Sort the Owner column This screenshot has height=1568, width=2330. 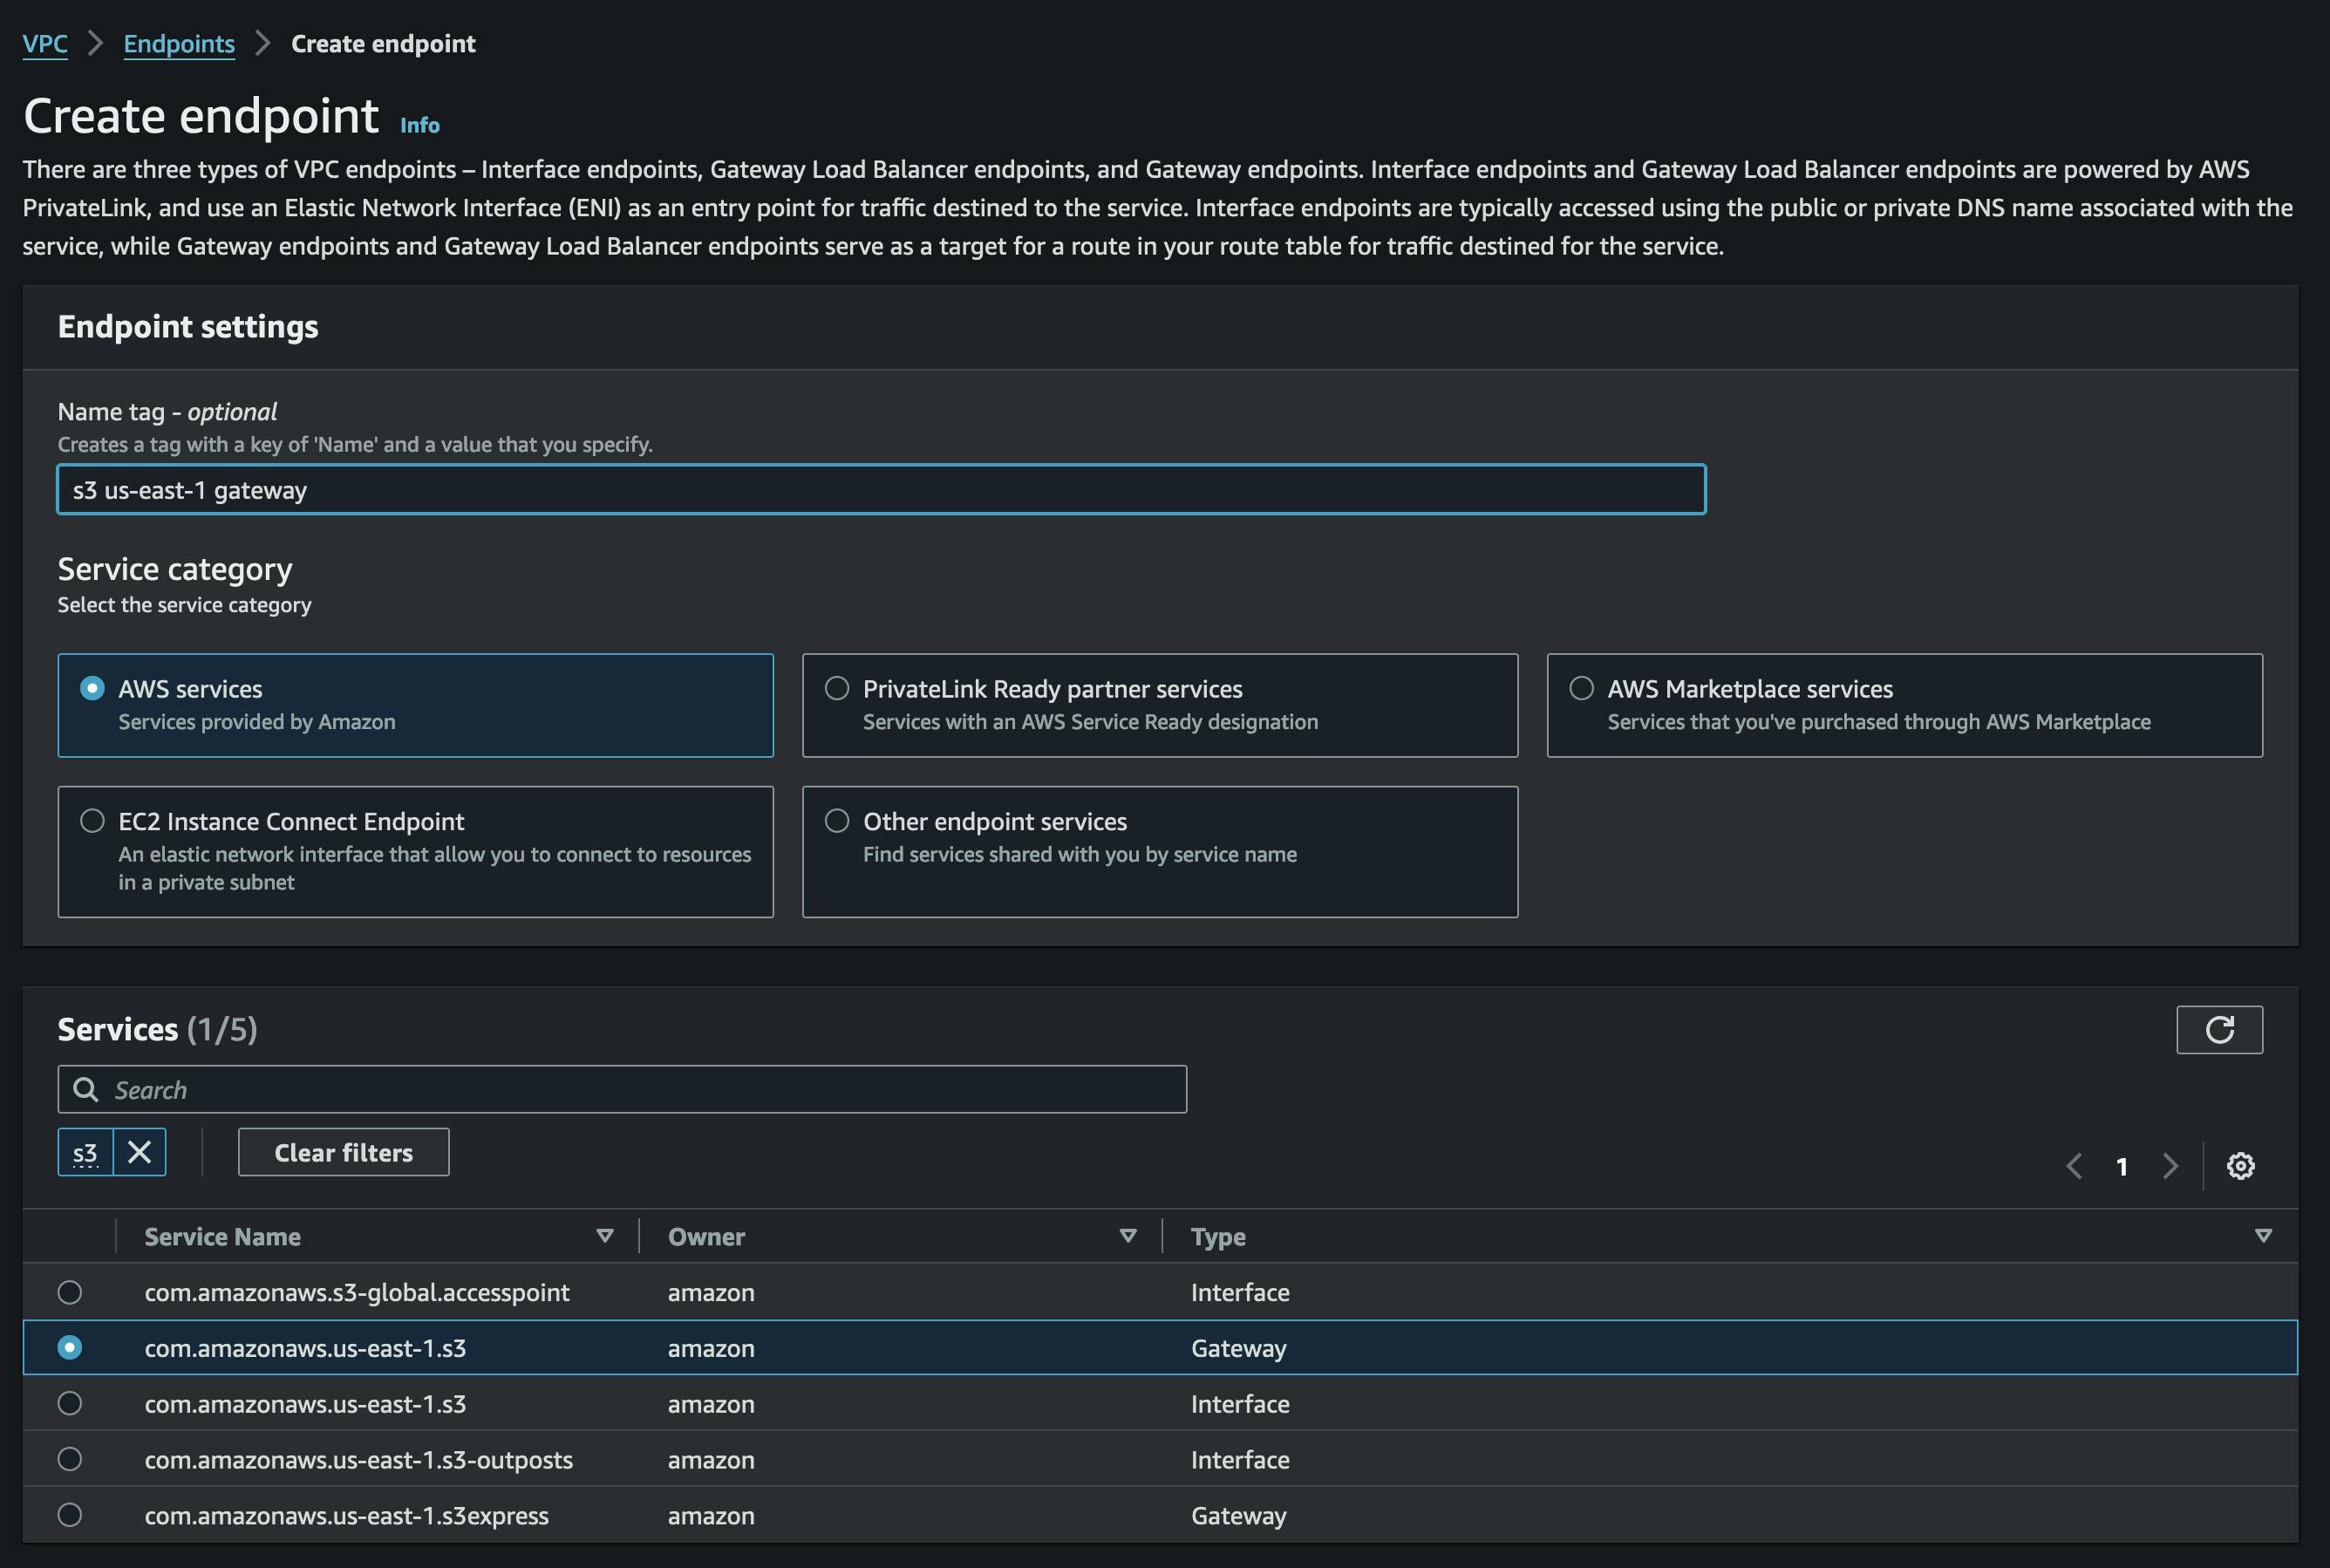point(1128,1236)
